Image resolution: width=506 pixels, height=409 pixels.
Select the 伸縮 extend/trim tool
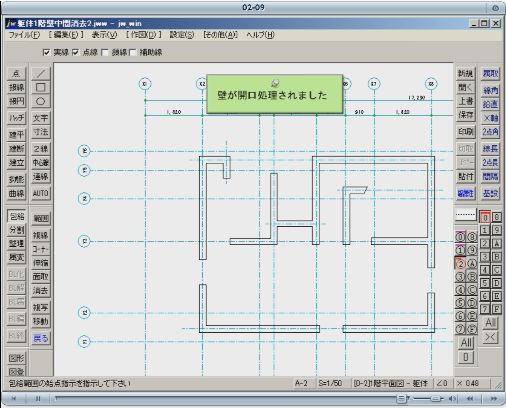tap(41, 263)
